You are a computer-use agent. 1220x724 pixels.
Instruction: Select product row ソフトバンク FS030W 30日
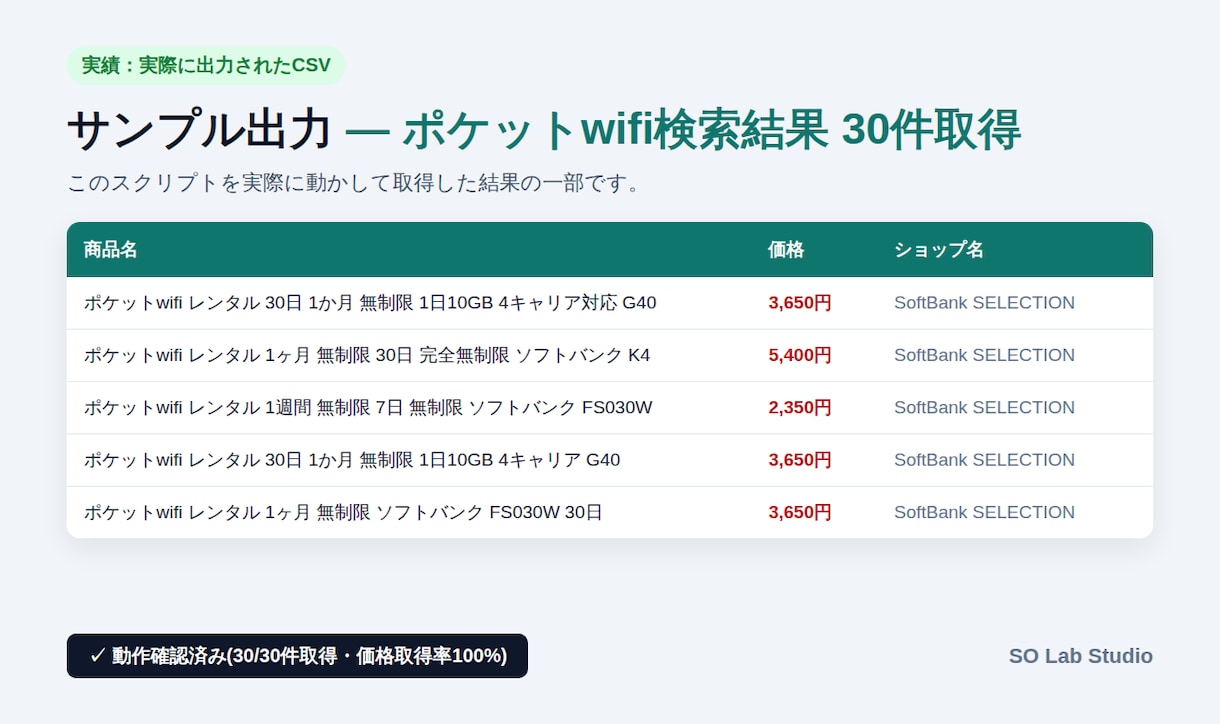click(610, 512)
